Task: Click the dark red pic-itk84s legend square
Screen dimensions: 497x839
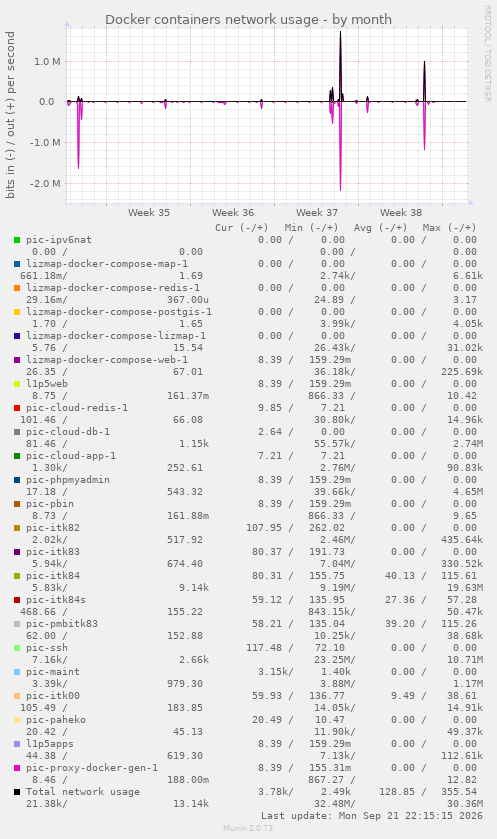Action: click(x=17, y=600)
